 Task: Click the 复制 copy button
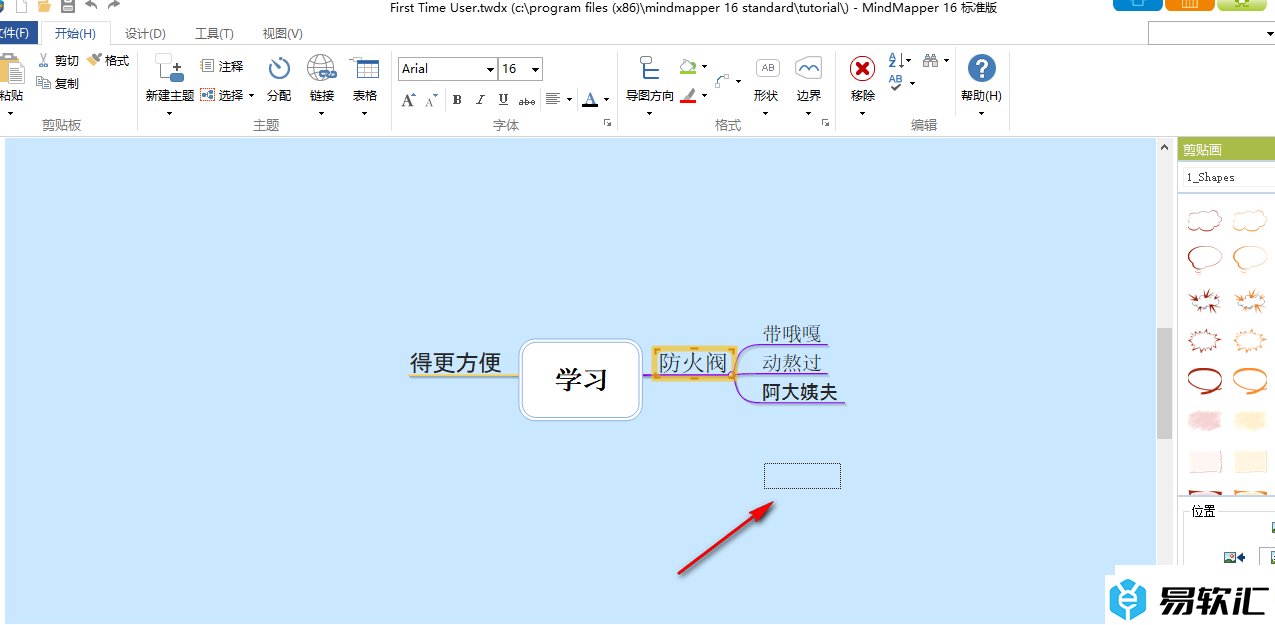pyautogui.click(x=58, y=84)
